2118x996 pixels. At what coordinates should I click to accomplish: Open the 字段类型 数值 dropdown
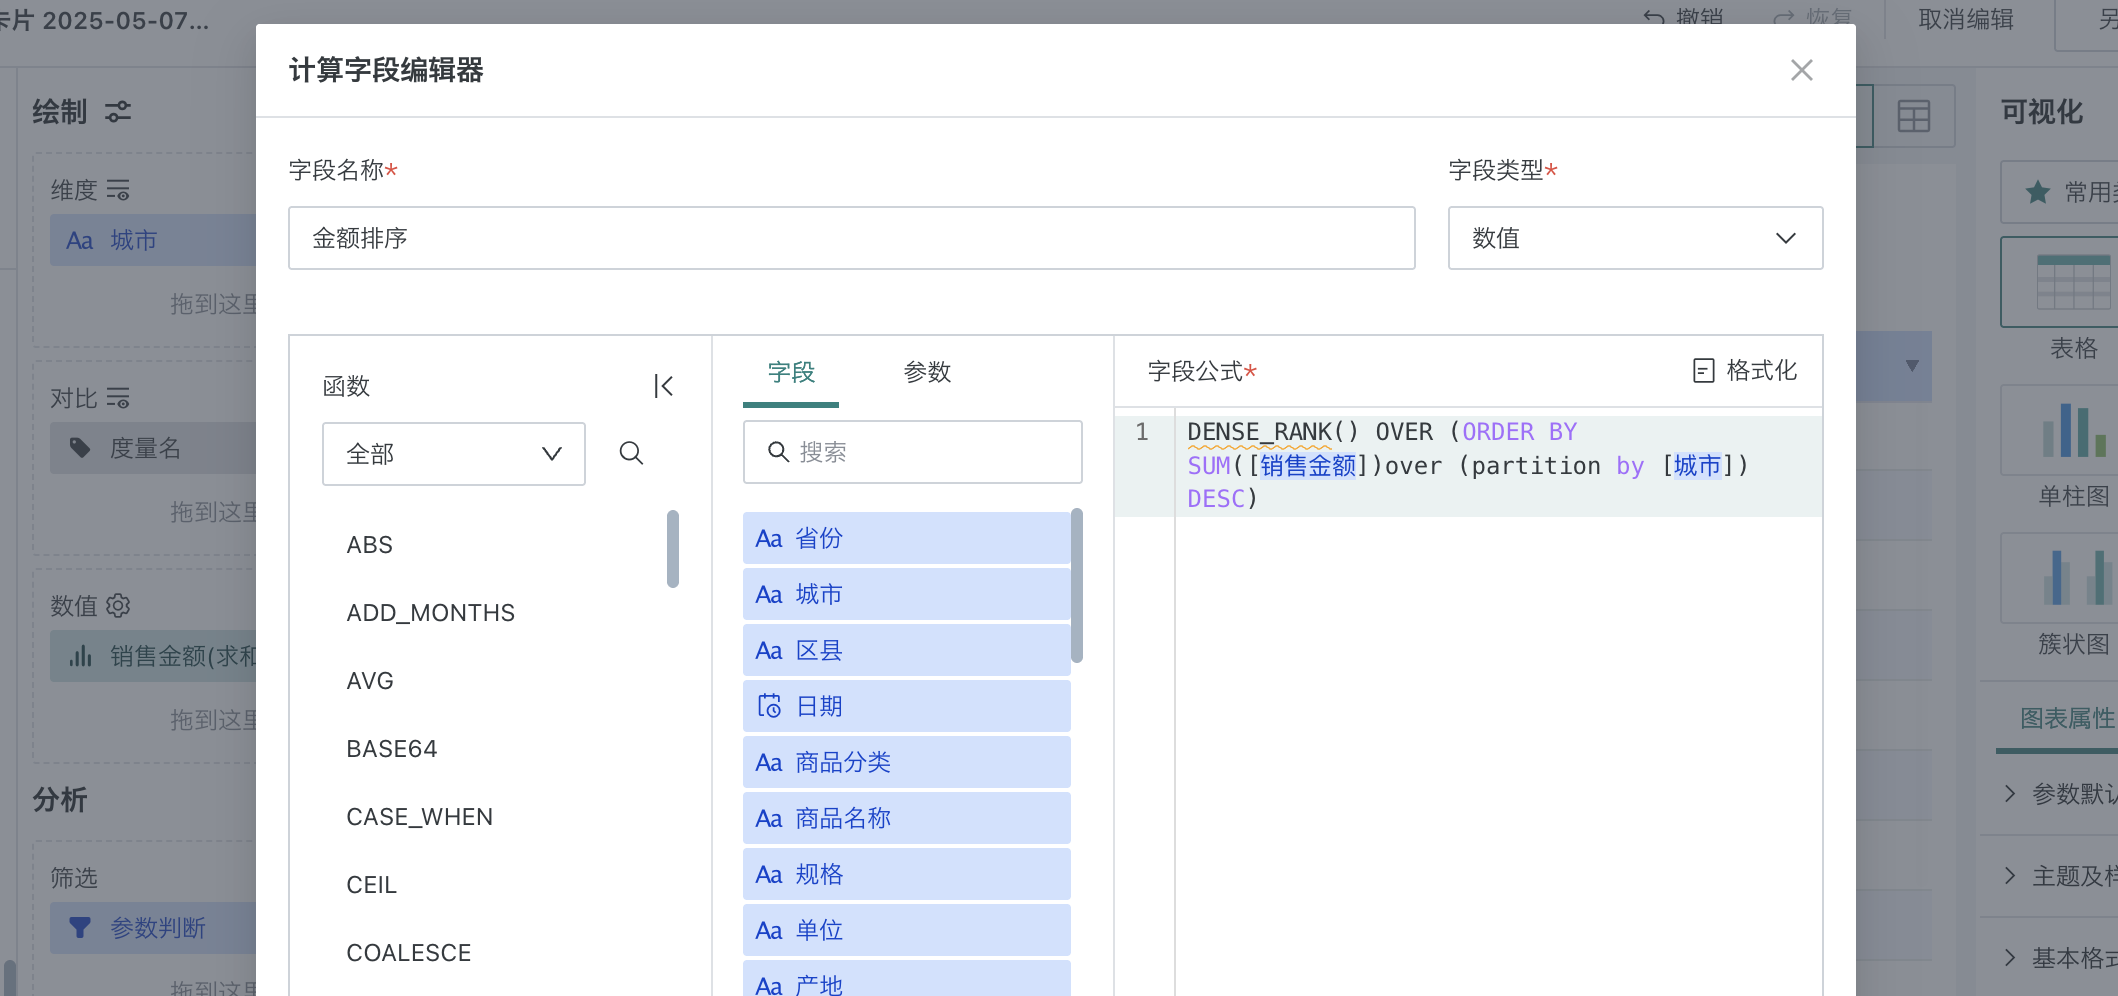point(1635,238)
